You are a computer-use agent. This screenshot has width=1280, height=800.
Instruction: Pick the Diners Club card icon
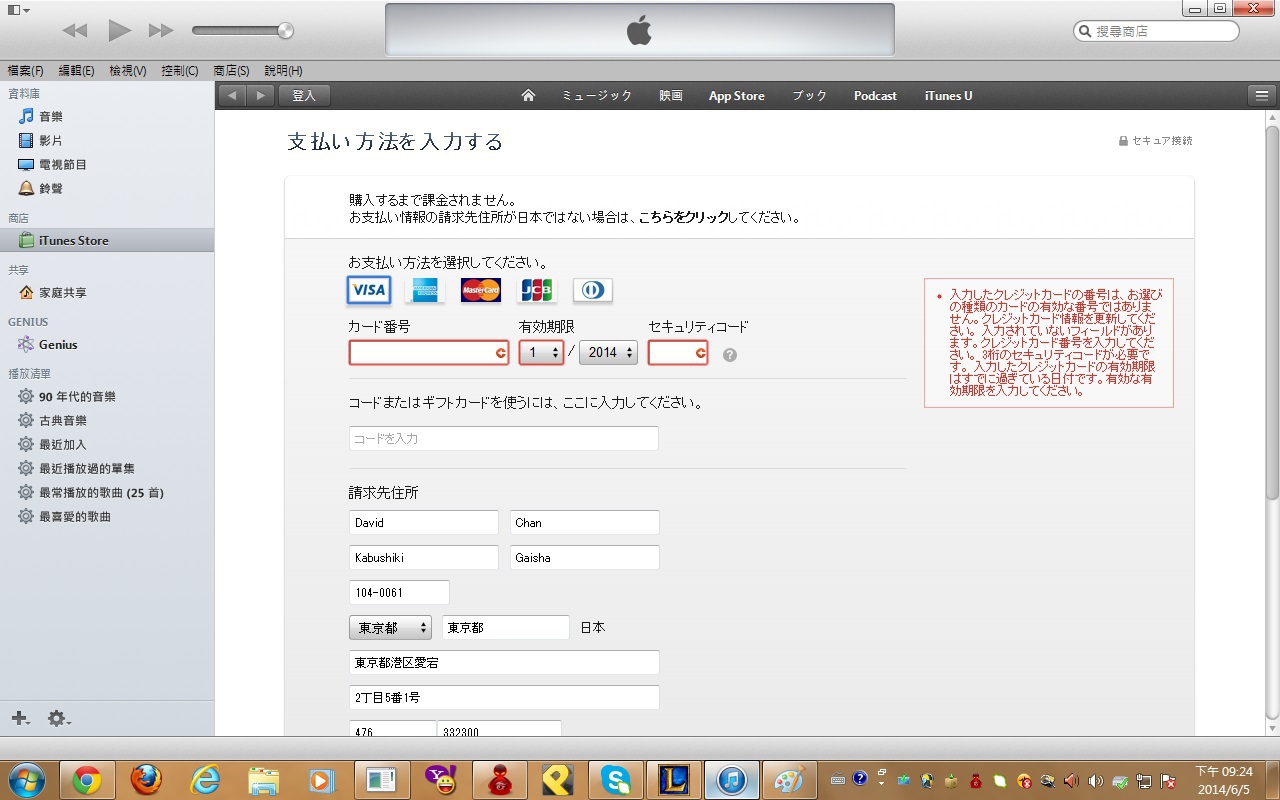pyautogui.click(x=593, y=290)
